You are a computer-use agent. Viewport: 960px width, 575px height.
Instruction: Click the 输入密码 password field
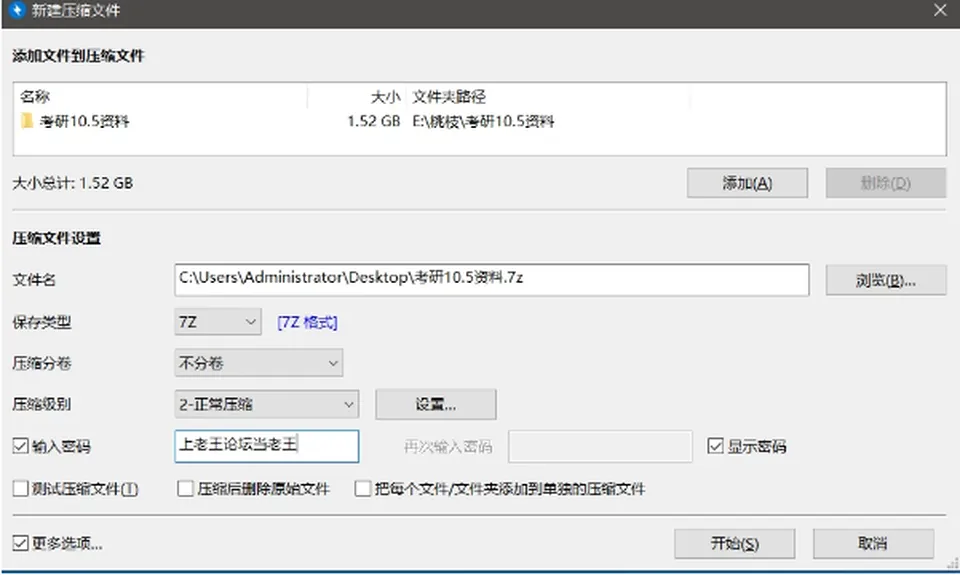click(266, 446)
